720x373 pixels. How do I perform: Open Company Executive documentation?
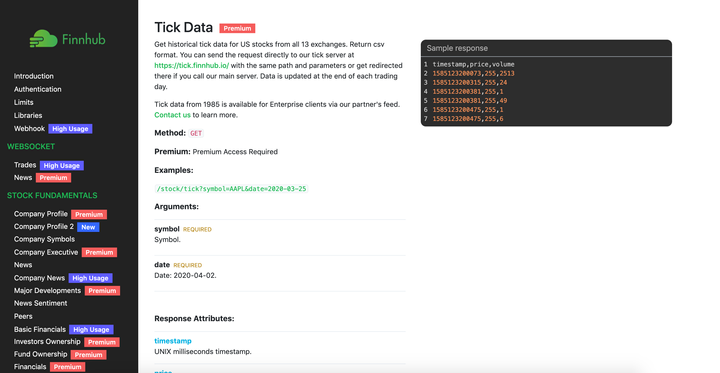pos(46,252)
